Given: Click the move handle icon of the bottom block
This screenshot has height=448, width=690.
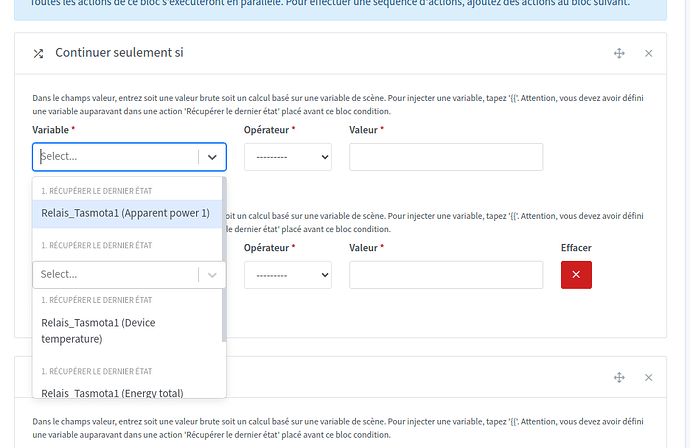Looking at the screenshot, I should coord(619,377).
